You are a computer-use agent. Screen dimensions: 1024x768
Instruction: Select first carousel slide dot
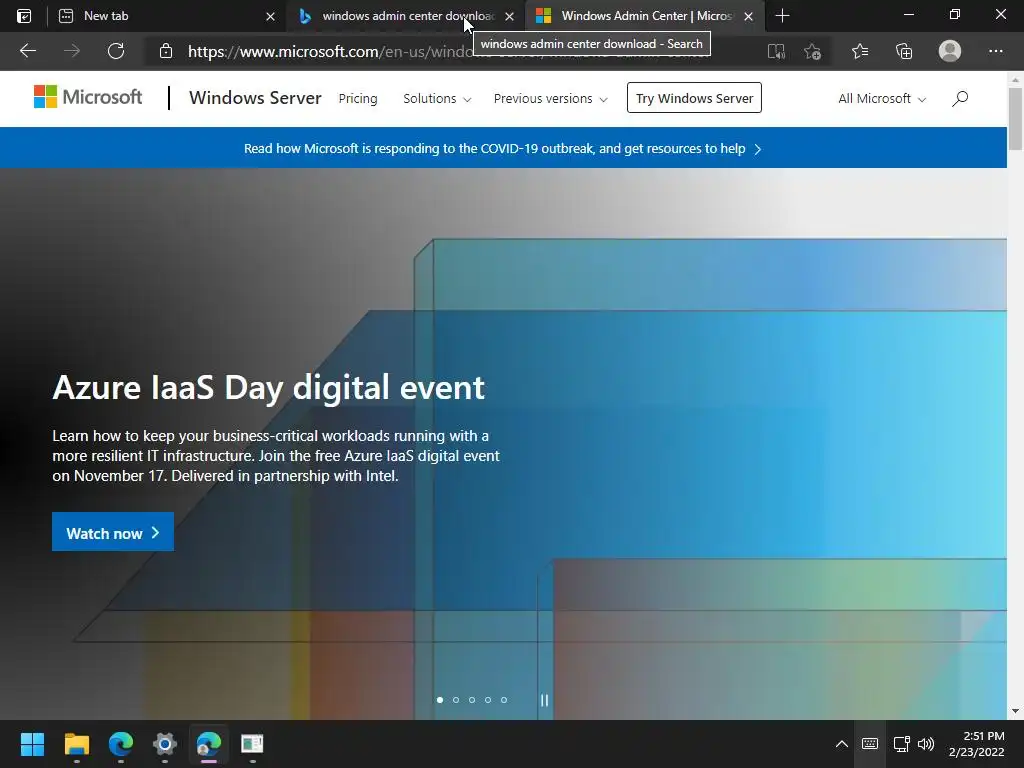pyautogui.click(x=440, y=700)
